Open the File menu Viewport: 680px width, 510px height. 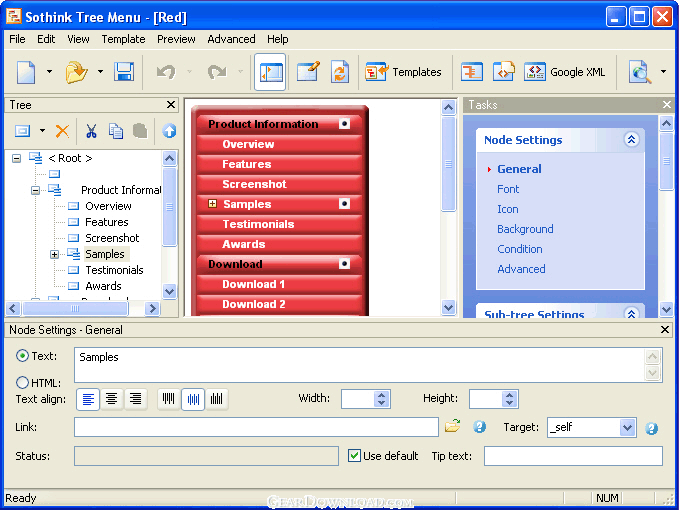tap(17, 39)
